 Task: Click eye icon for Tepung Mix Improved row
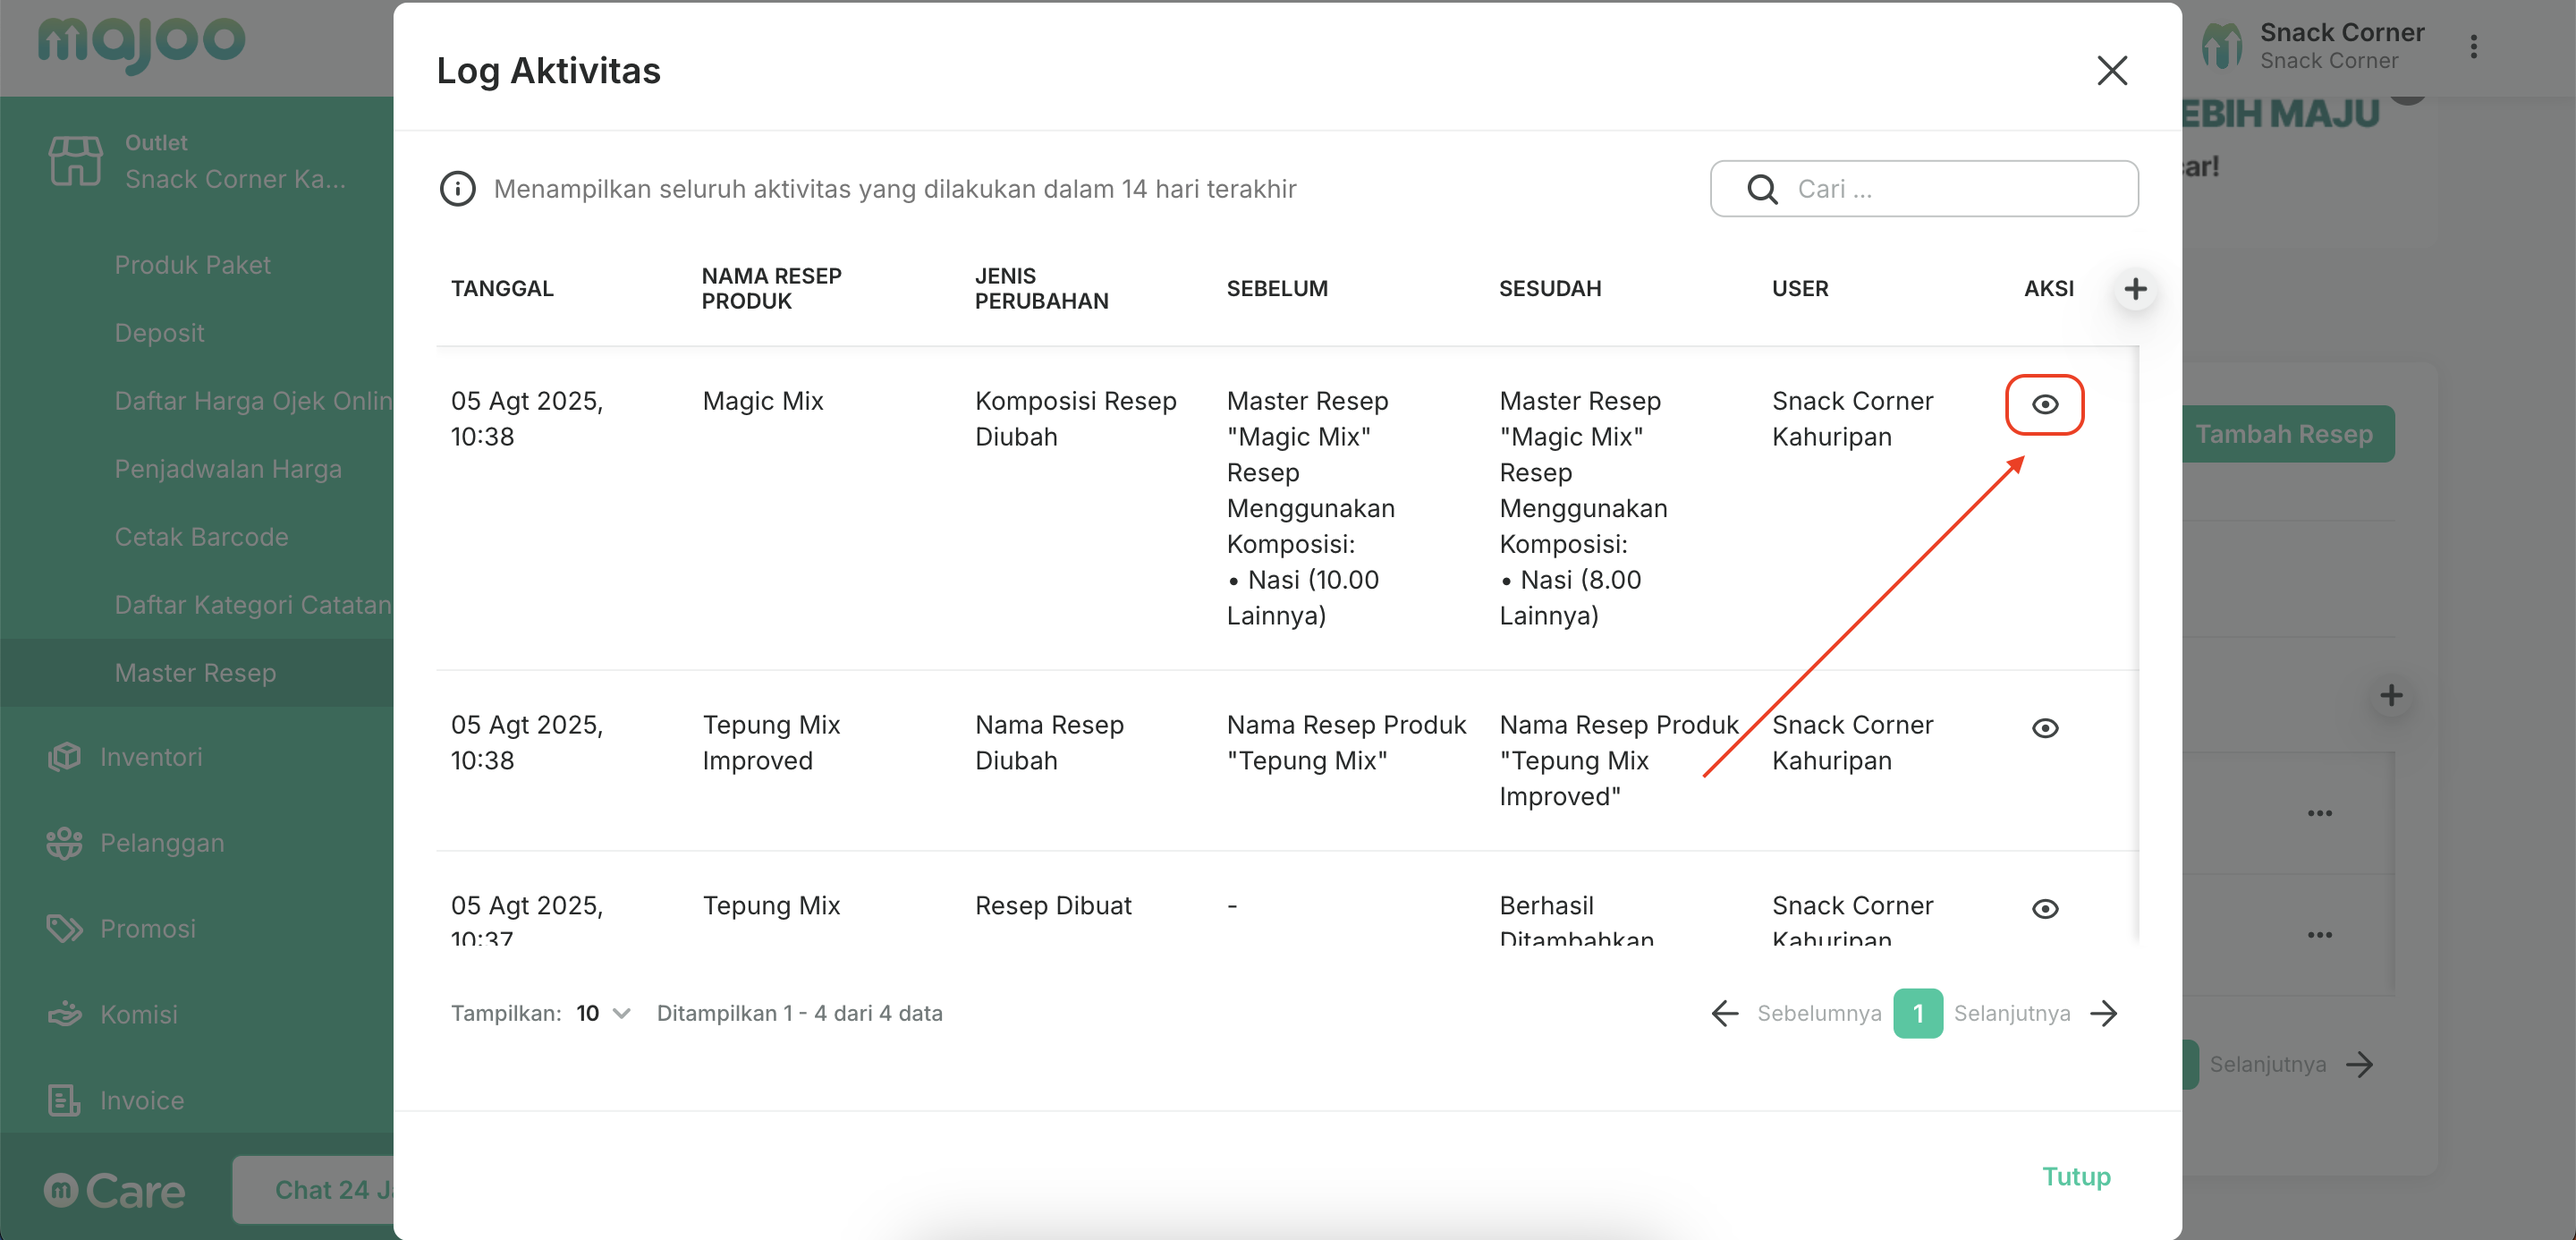(x=2044, y=728)
